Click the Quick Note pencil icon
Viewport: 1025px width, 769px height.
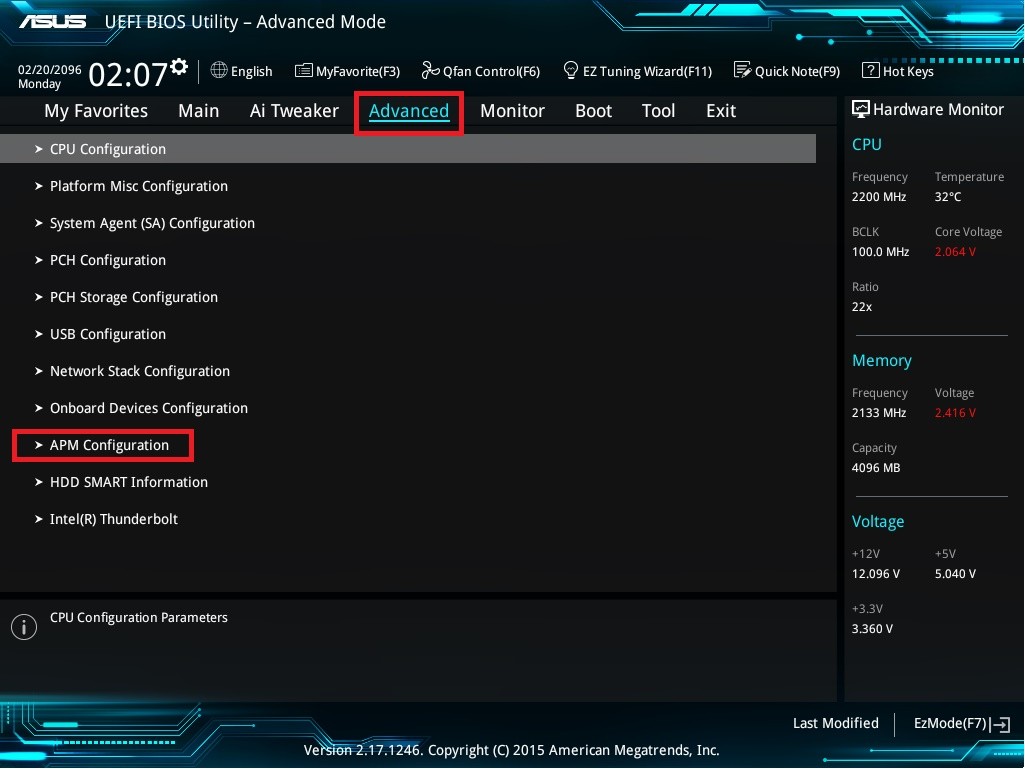pyautogui.click(x=742, y=70)
